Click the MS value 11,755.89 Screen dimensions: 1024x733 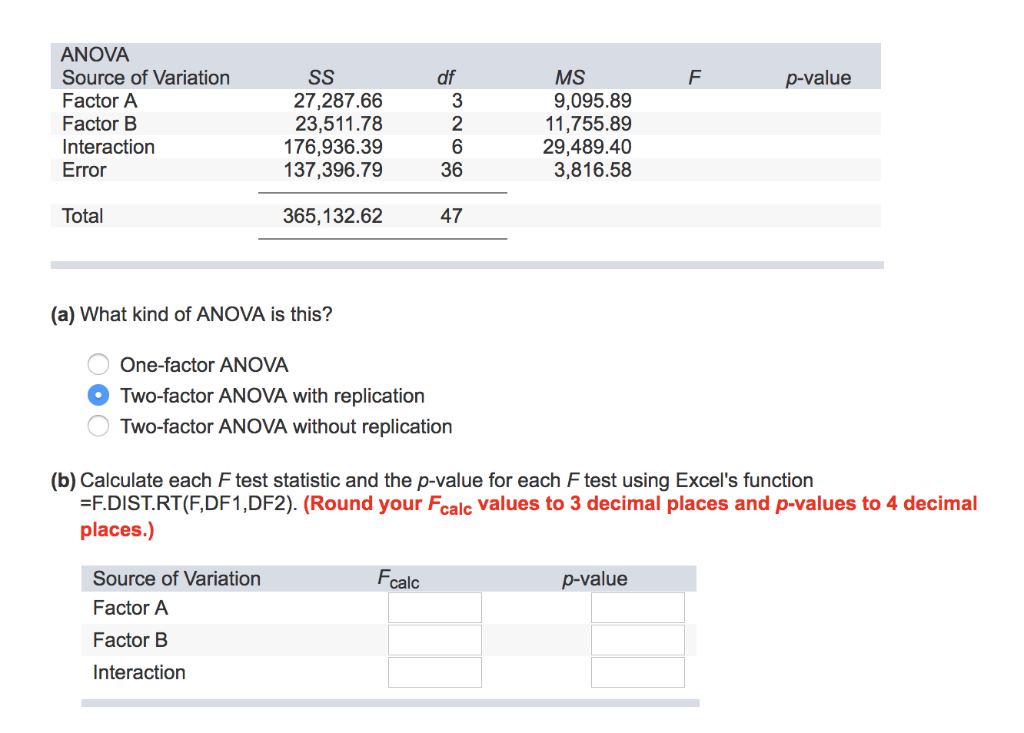point(588,123)
